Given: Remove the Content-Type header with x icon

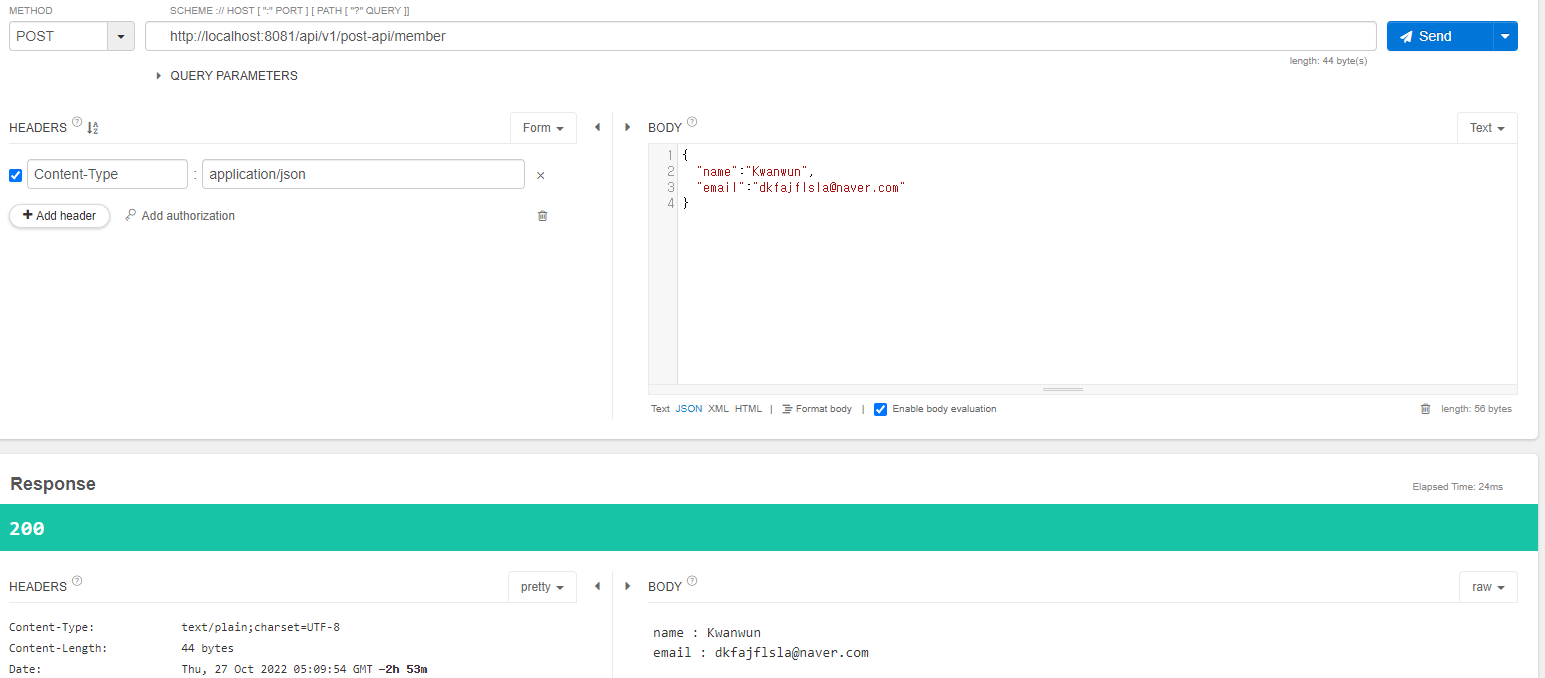Looking at the screenshot, I should coord(541,175).
